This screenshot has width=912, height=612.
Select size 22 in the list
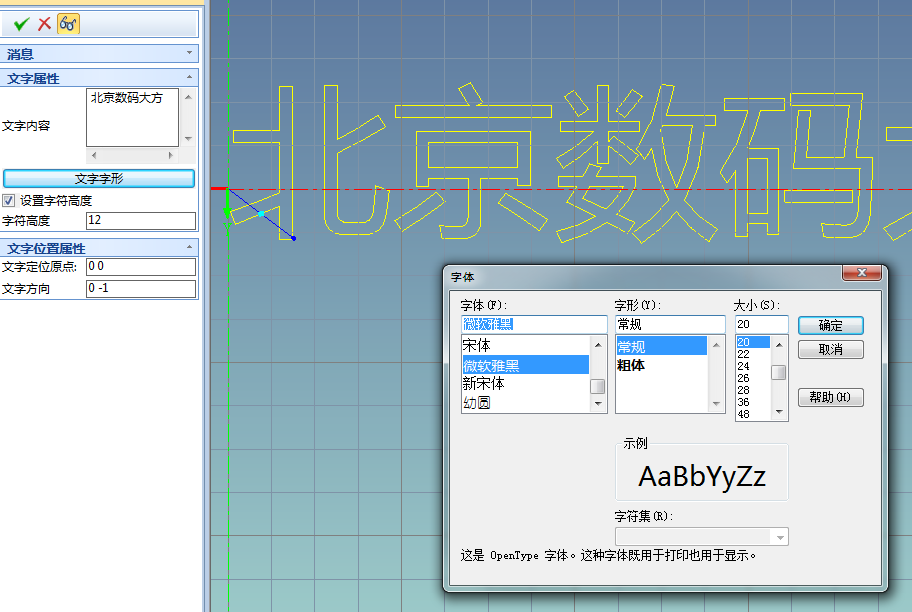tap(753, 354)
